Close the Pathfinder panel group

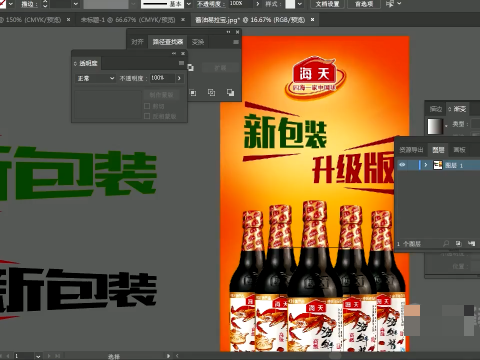(x=237, y=32)
